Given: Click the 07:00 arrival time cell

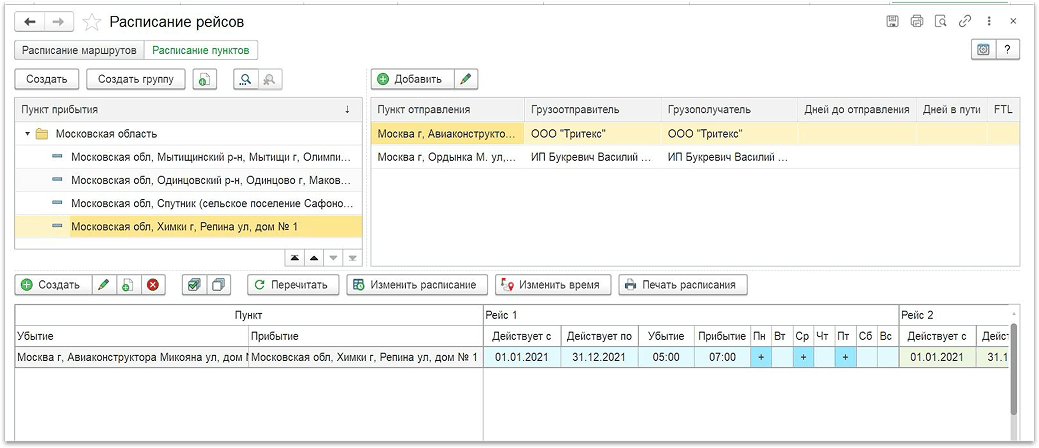Looking at the screenshot, I should tap(722, 357).
